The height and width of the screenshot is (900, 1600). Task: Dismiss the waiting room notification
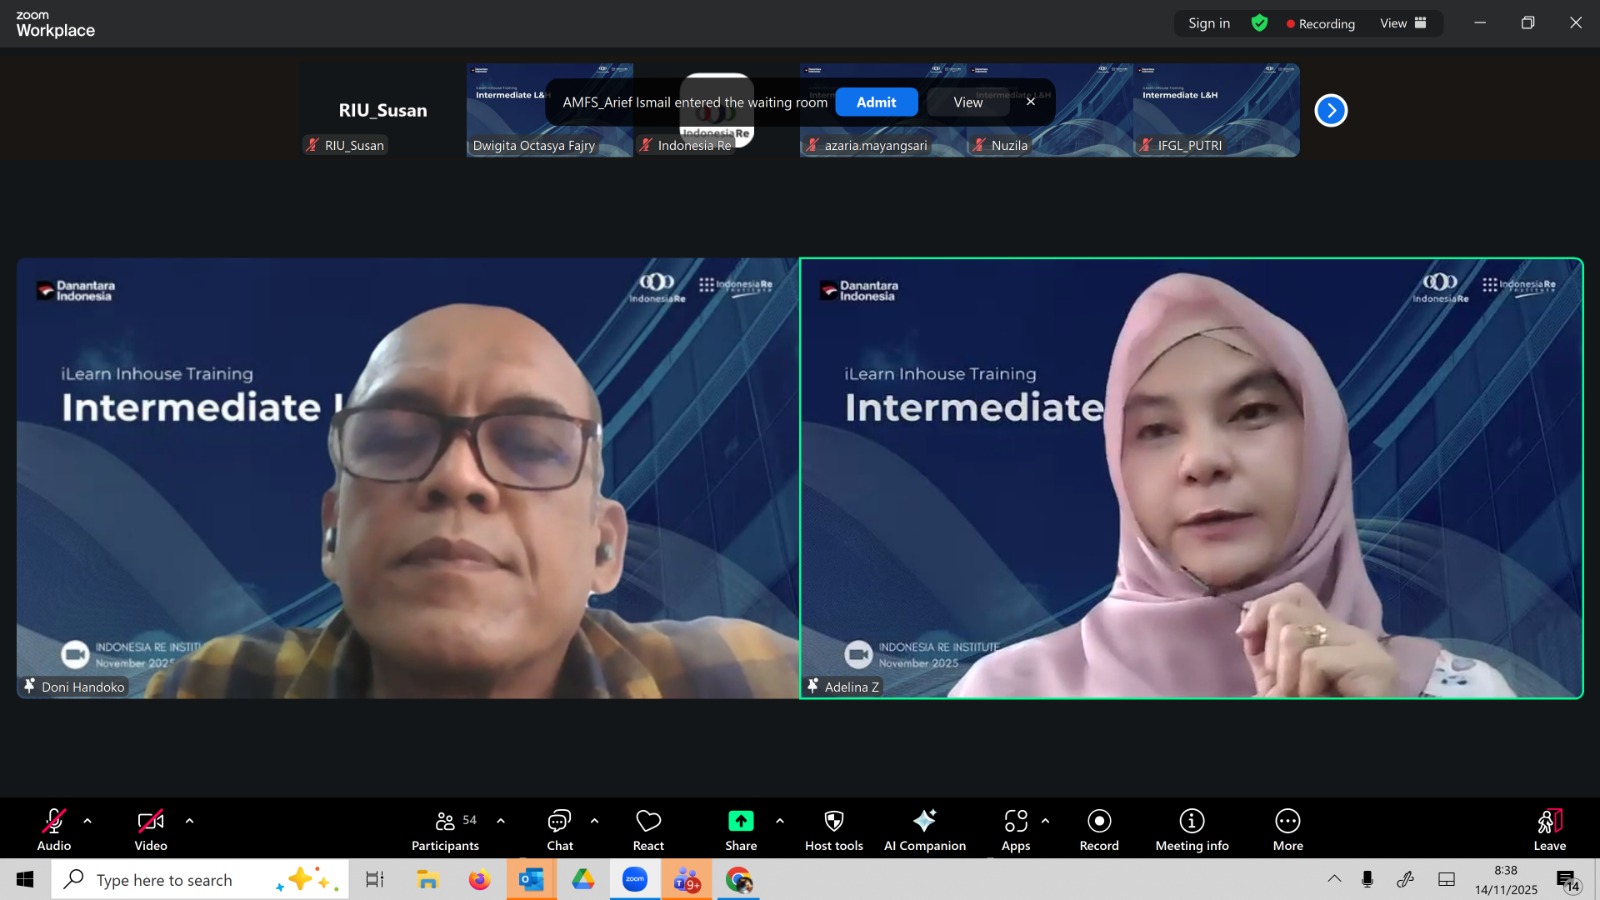click(1030, 102)
